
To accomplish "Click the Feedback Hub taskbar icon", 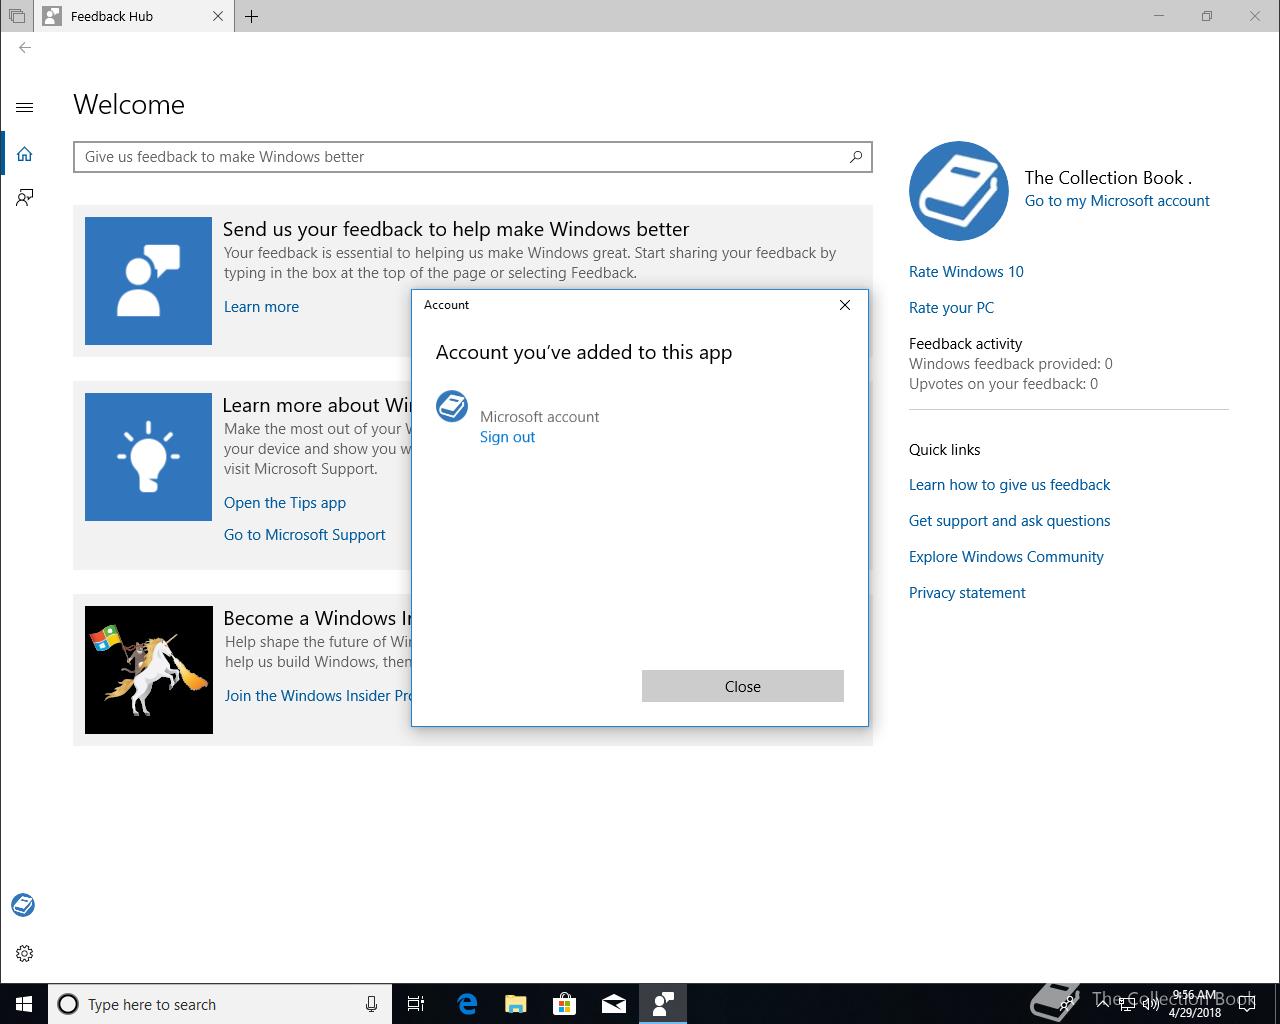I will 662,1004.
